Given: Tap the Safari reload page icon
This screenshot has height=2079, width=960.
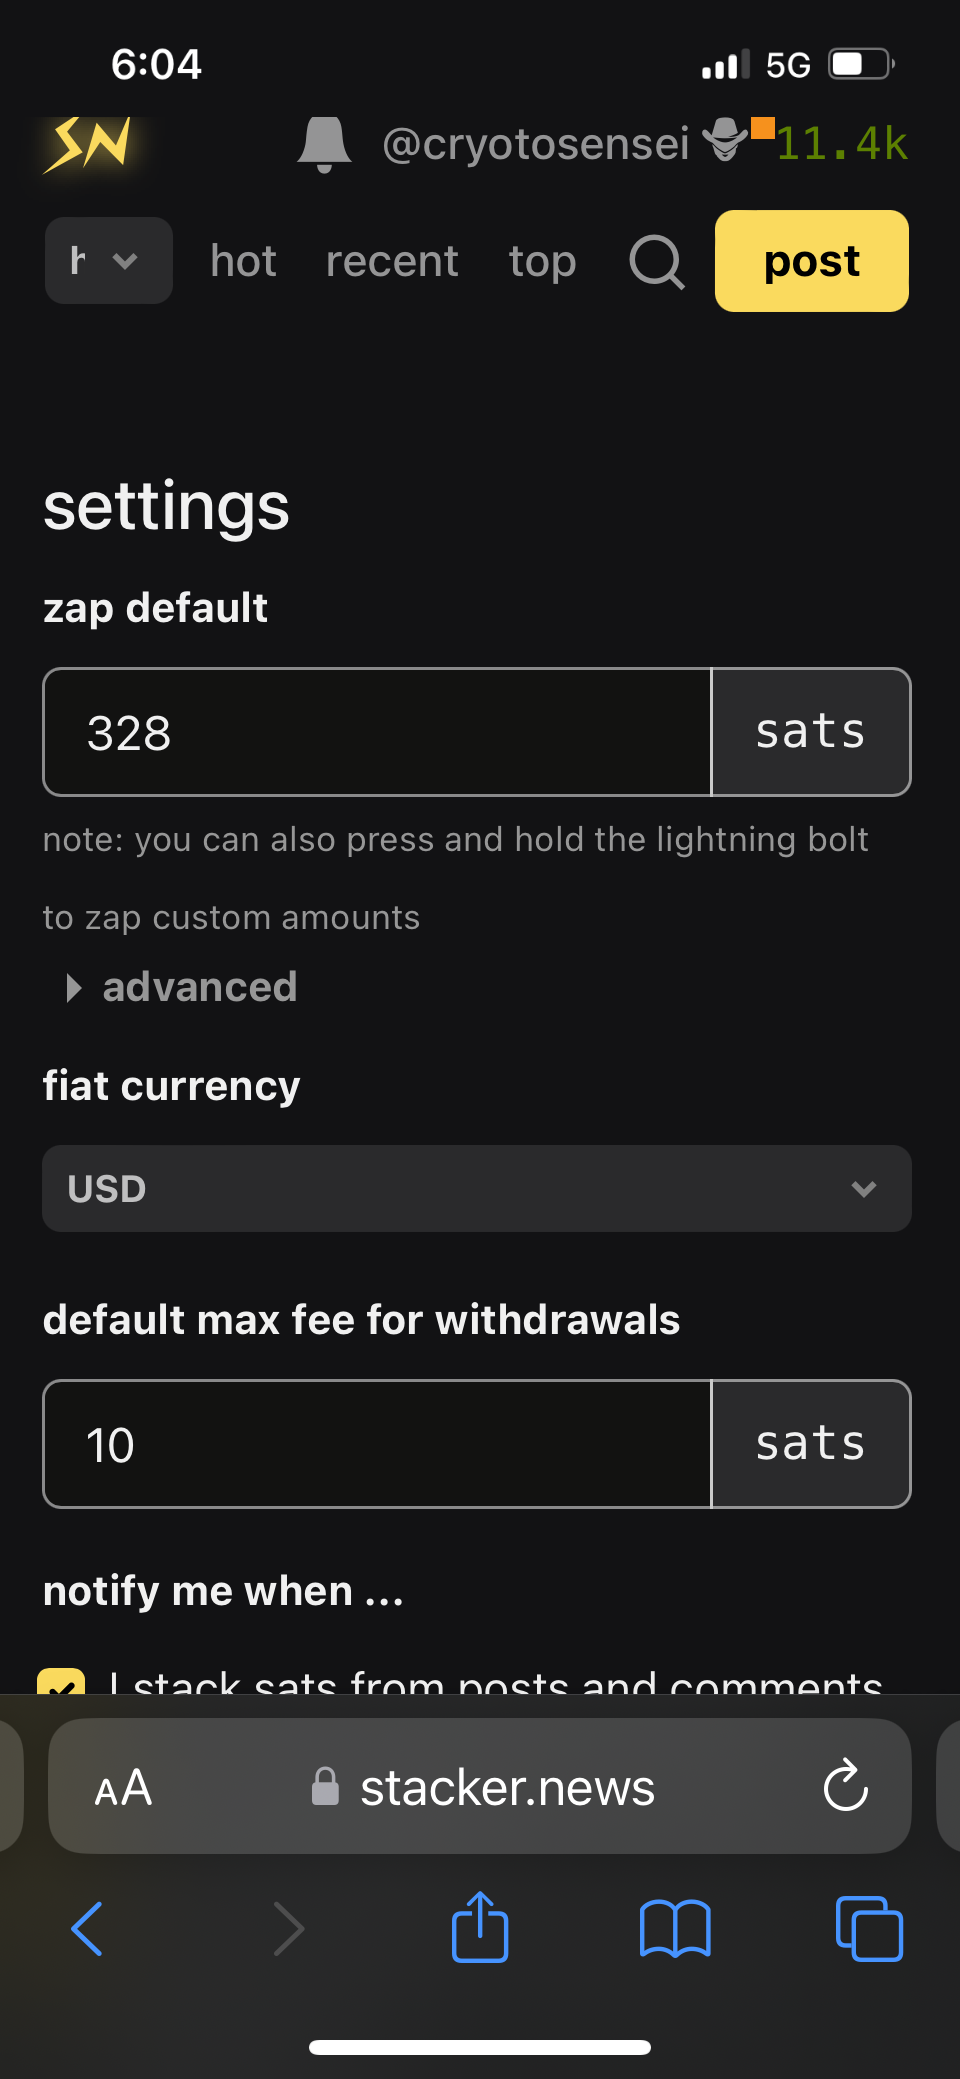Looking at the screenshot, I should click(845, 1786).
